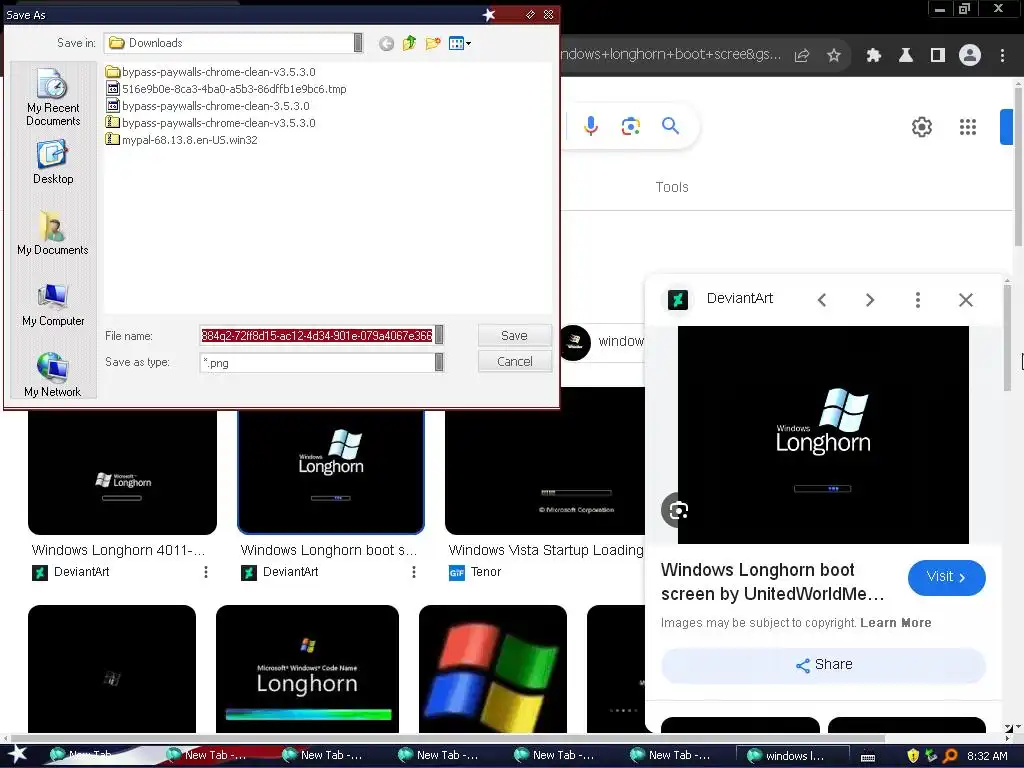
Task: Open Windows Longhorn 4011 thumbnail
Action: tap(122, 472)
